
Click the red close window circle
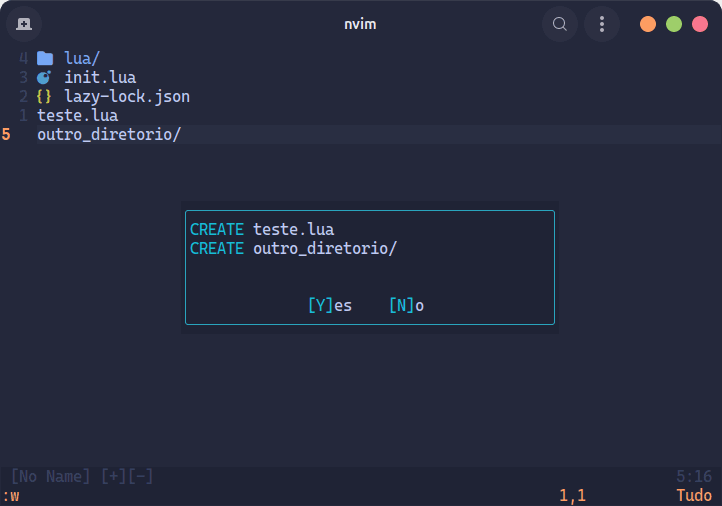pos(700,24)
